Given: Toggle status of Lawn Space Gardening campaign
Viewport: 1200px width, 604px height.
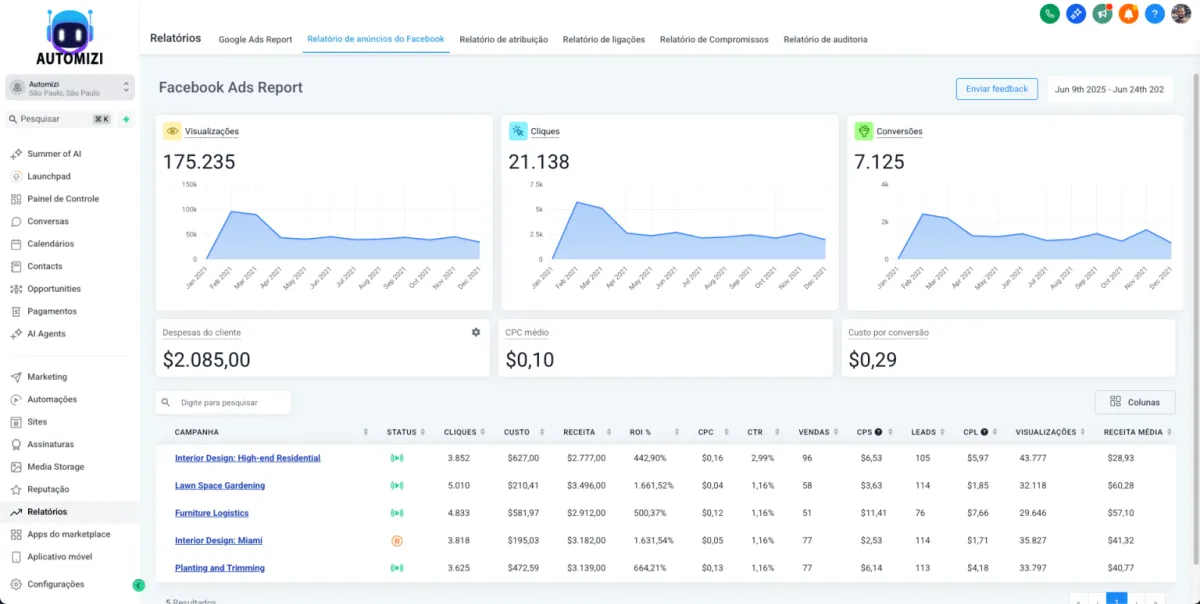Looking at the screenshot, I should coord(397,485).
